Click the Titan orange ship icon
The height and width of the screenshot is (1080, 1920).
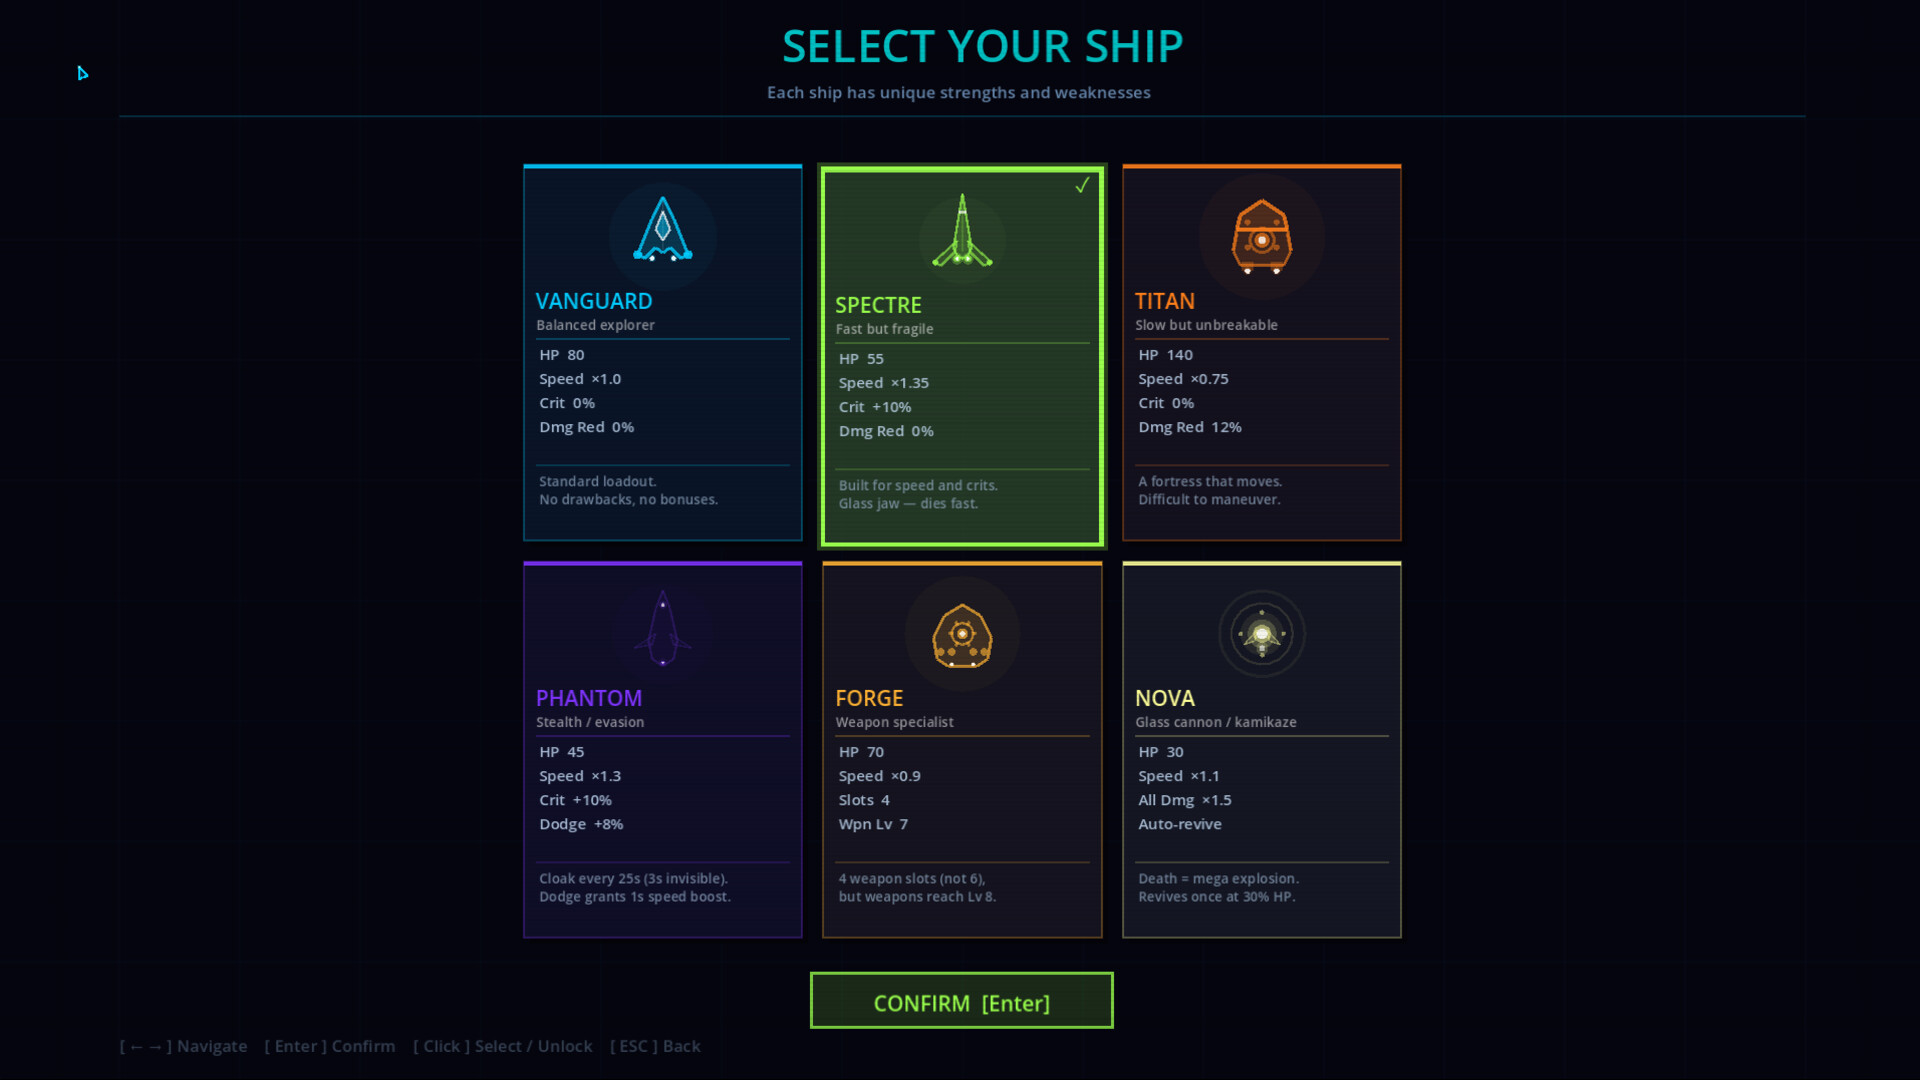tap(1261, 237)
